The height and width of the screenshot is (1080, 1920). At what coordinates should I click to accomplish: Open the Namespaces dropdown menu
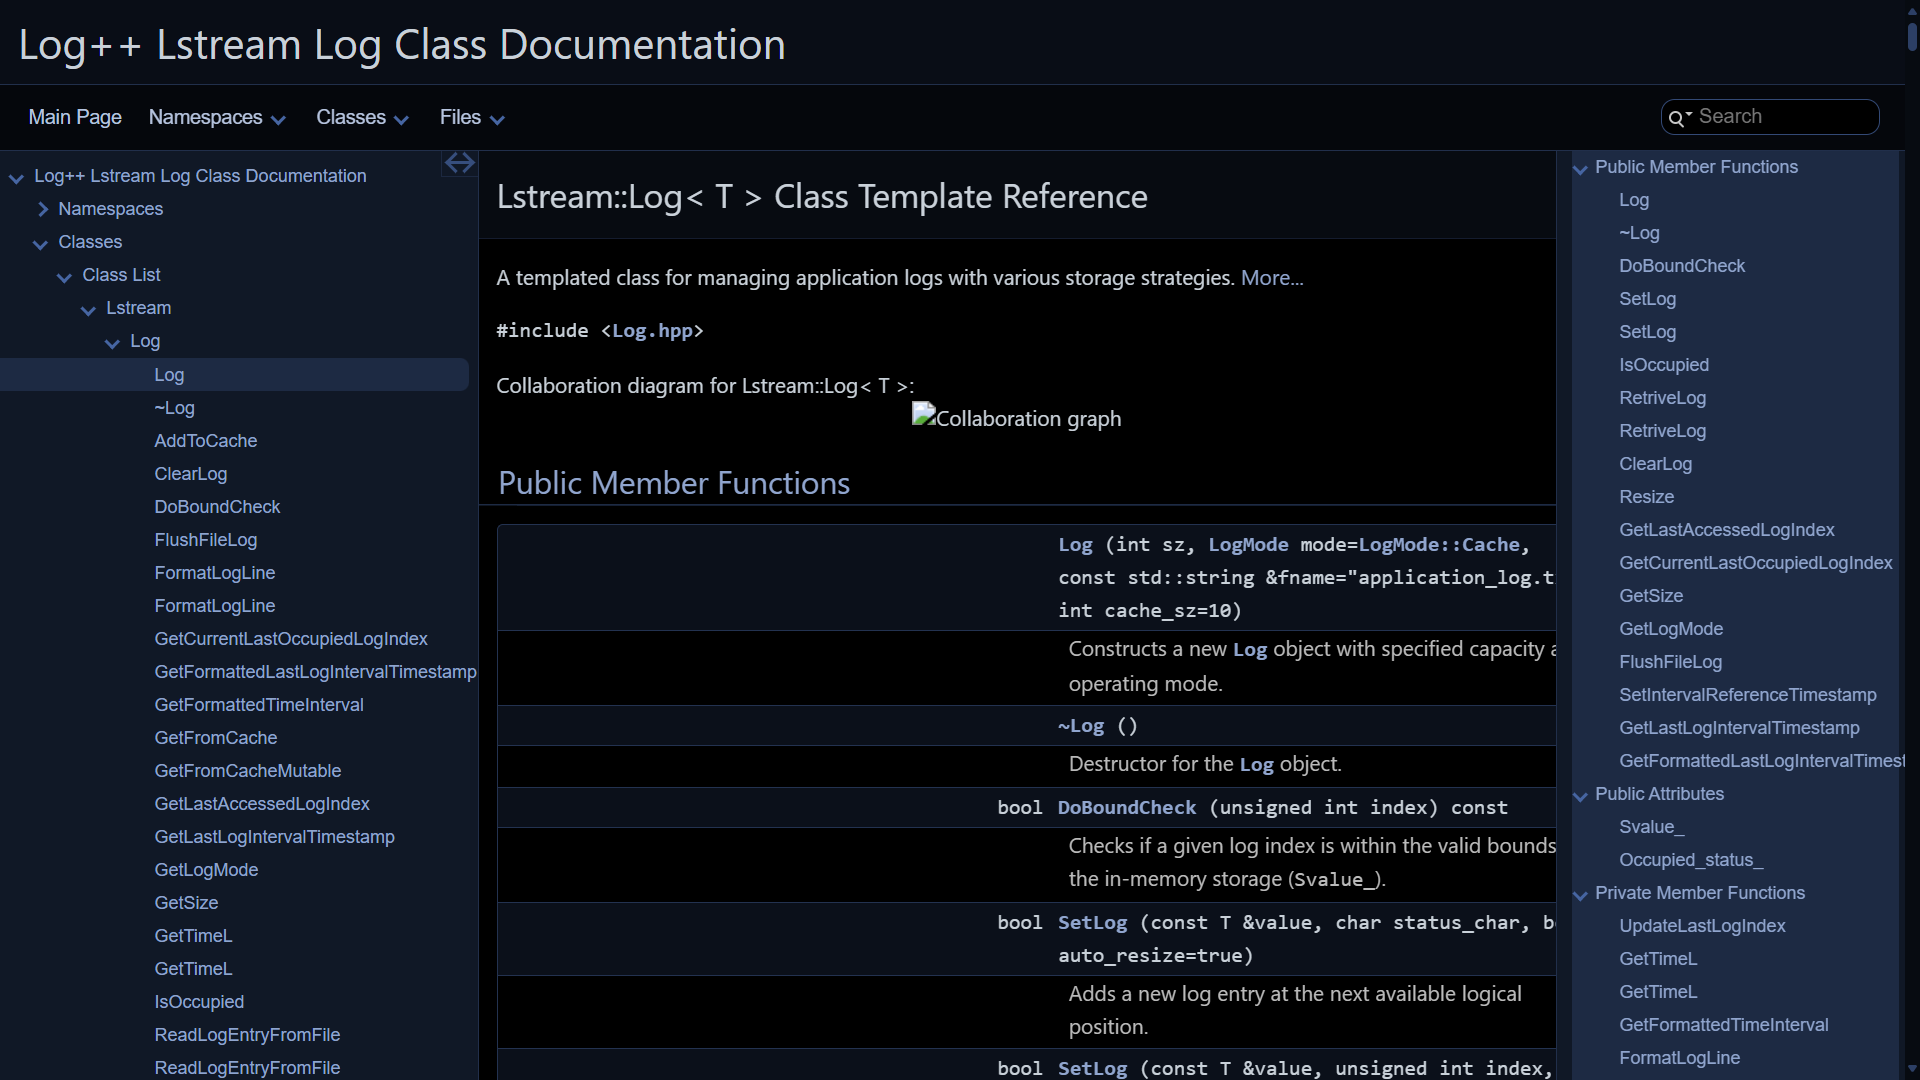pyautogui.click(x=217, y=118)
